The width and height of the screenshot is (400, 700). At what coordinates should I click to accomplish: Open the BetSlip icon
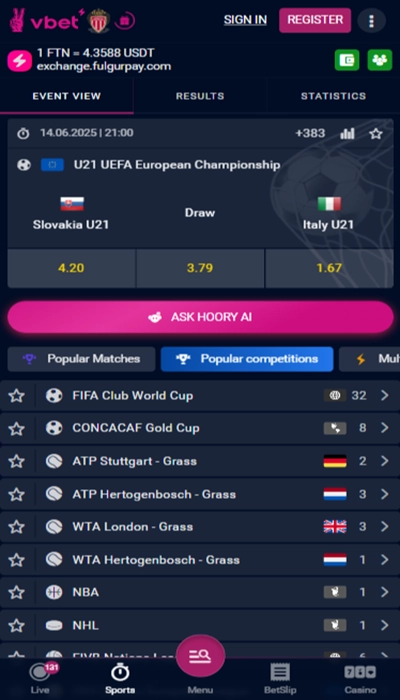[280, 678]
